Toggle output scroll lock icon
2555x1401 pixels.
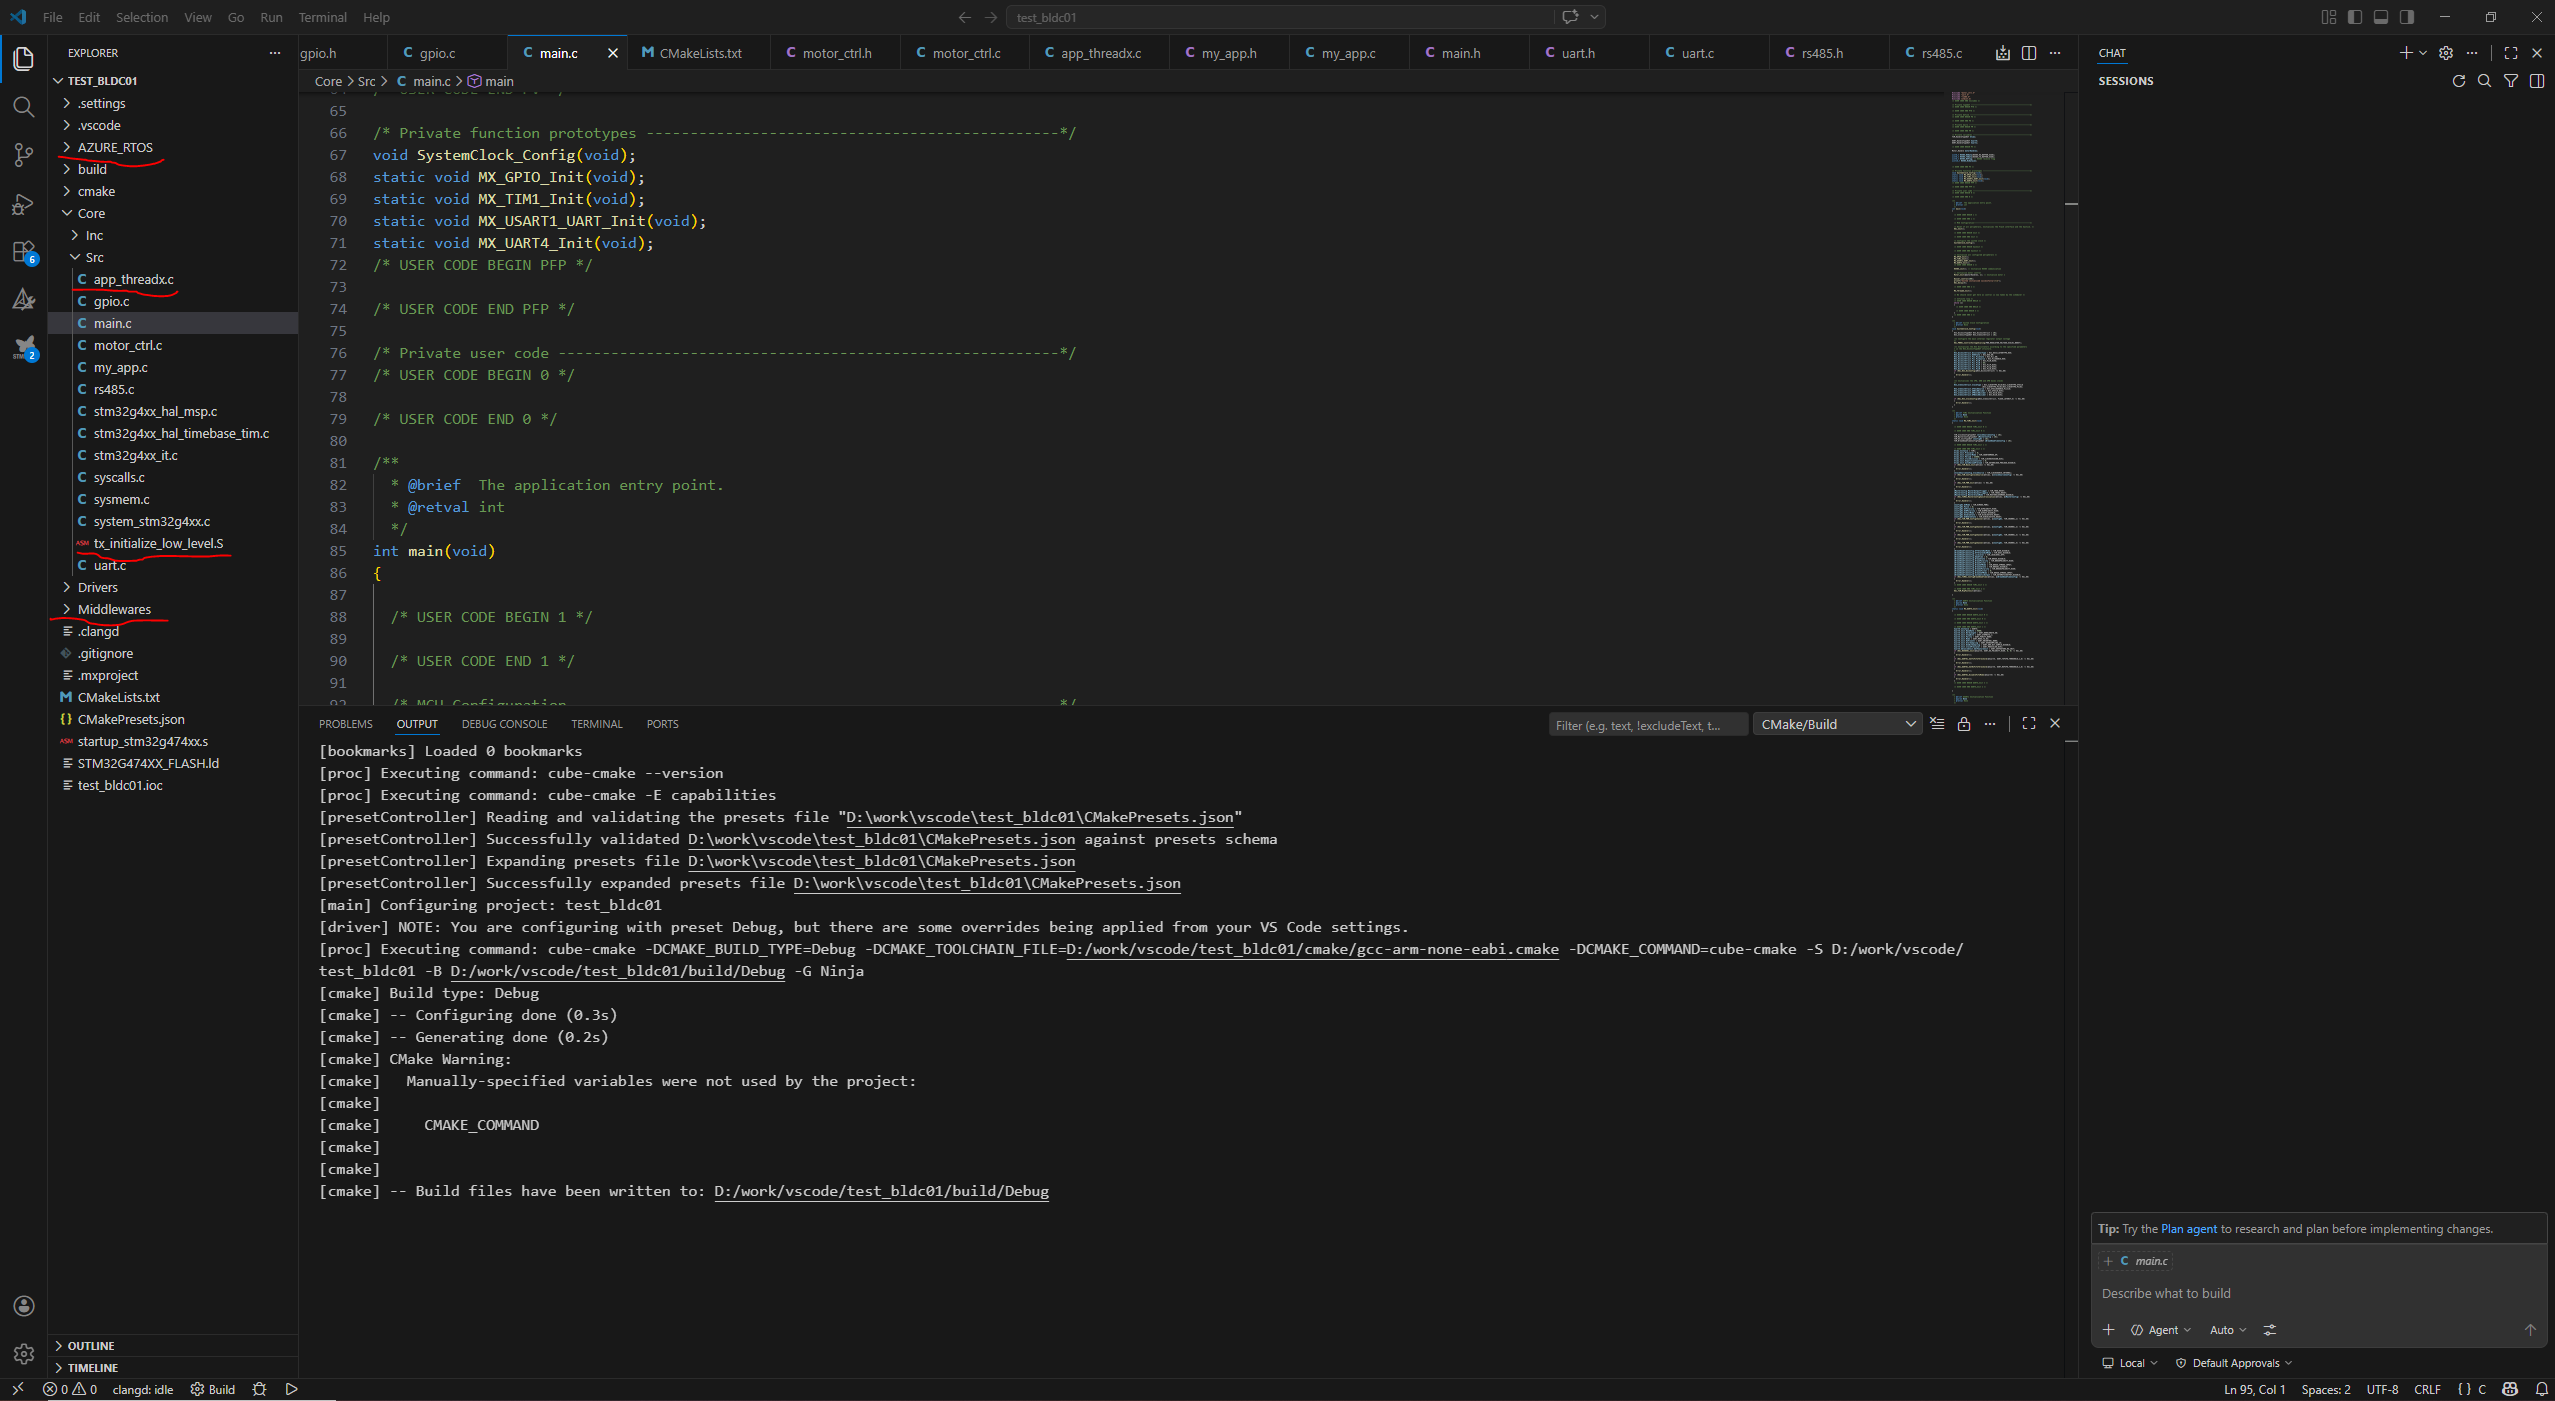(1963, 724)
